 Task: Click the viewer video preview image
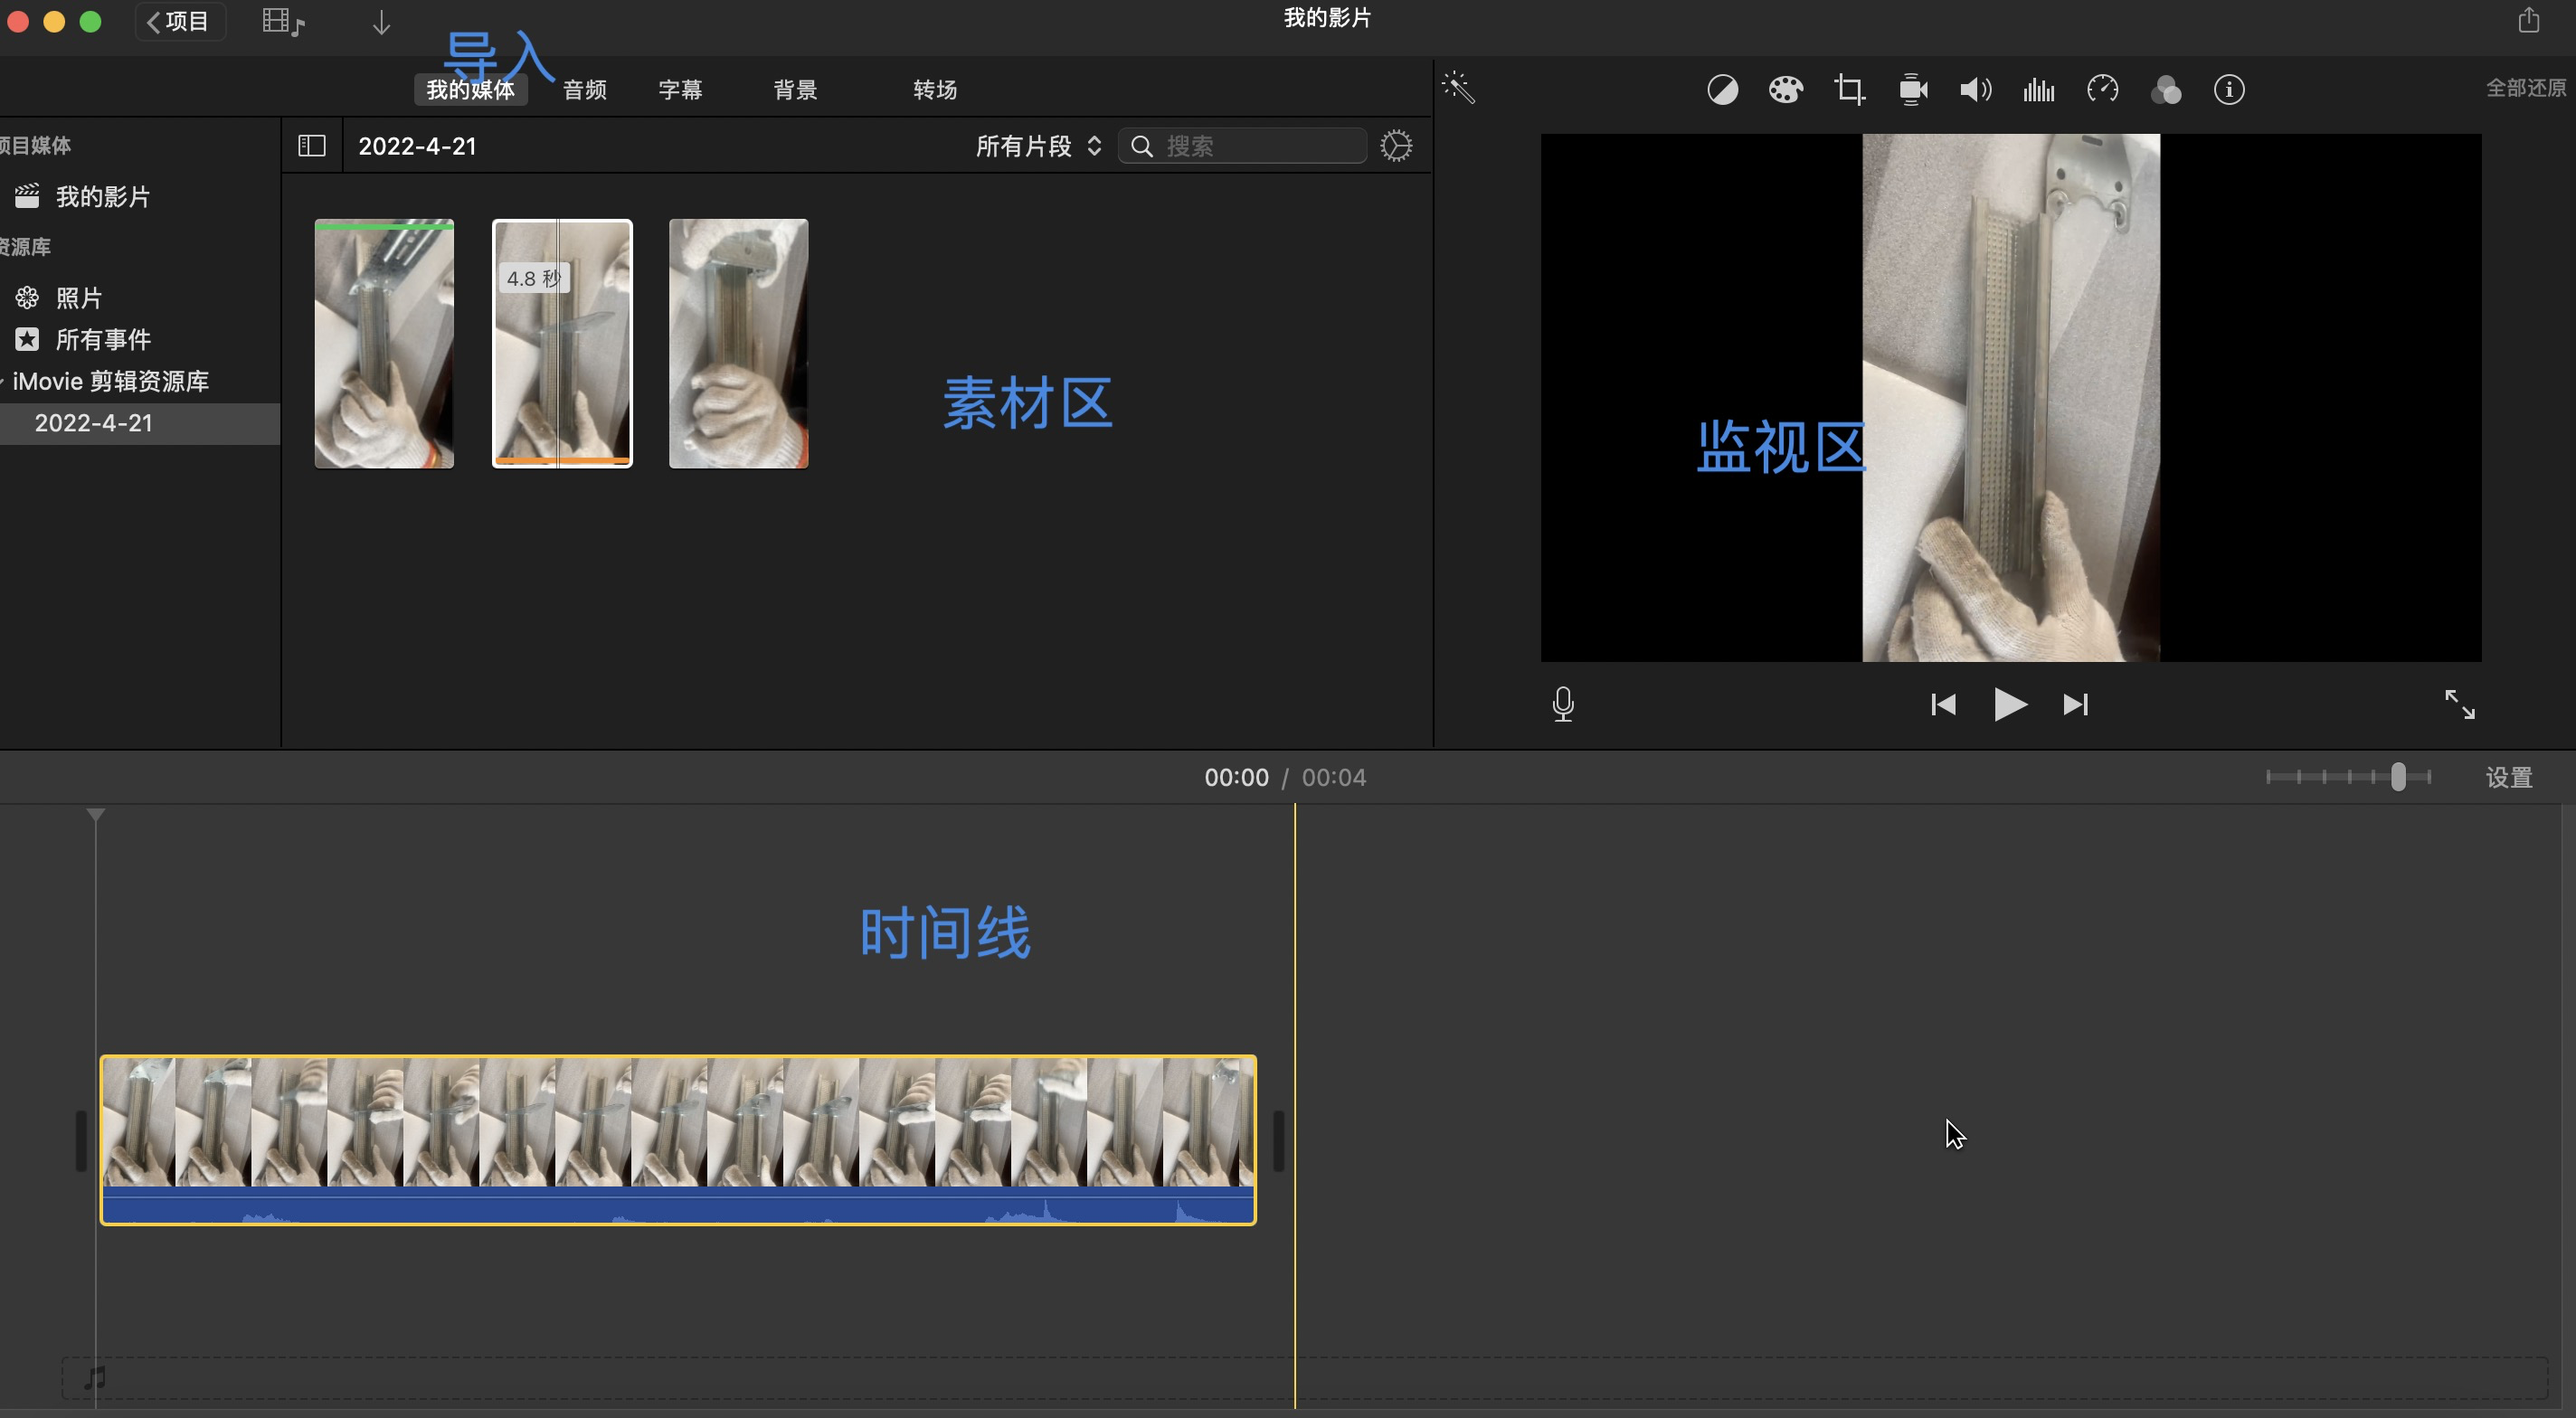tap(2010, 397)
